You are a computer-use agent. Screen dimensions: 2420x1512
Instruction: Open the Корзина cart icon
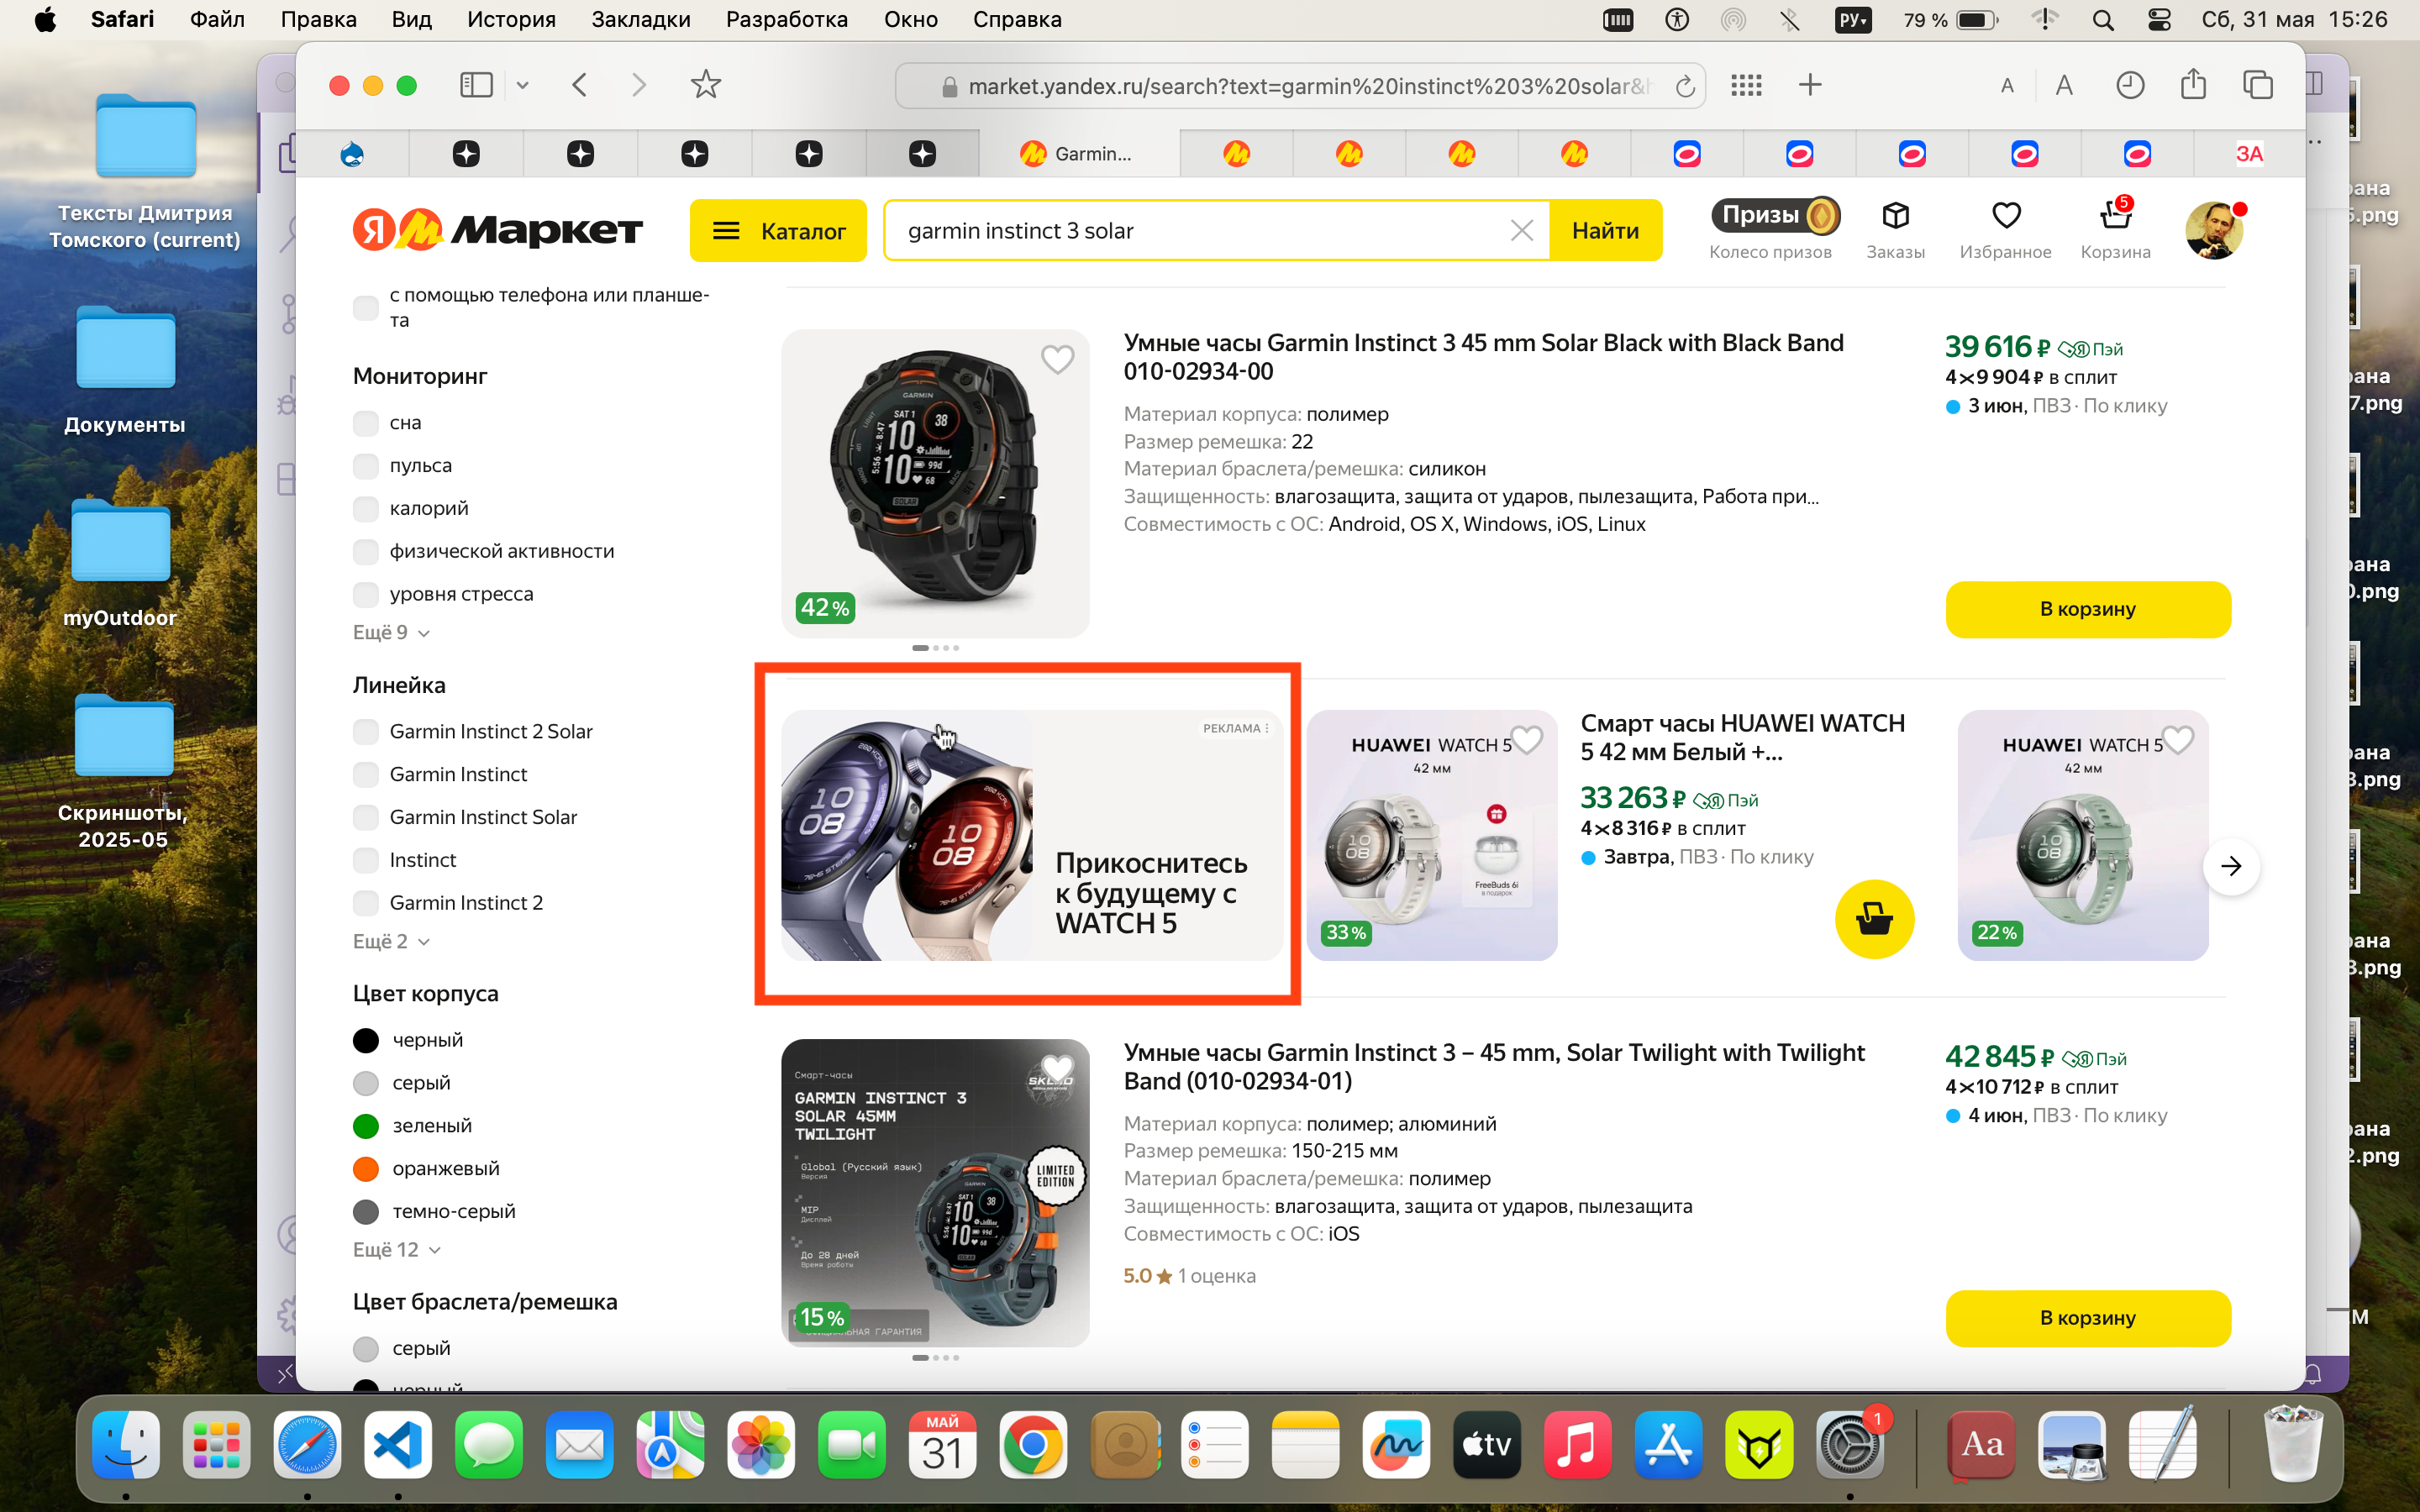[2115, 215]
